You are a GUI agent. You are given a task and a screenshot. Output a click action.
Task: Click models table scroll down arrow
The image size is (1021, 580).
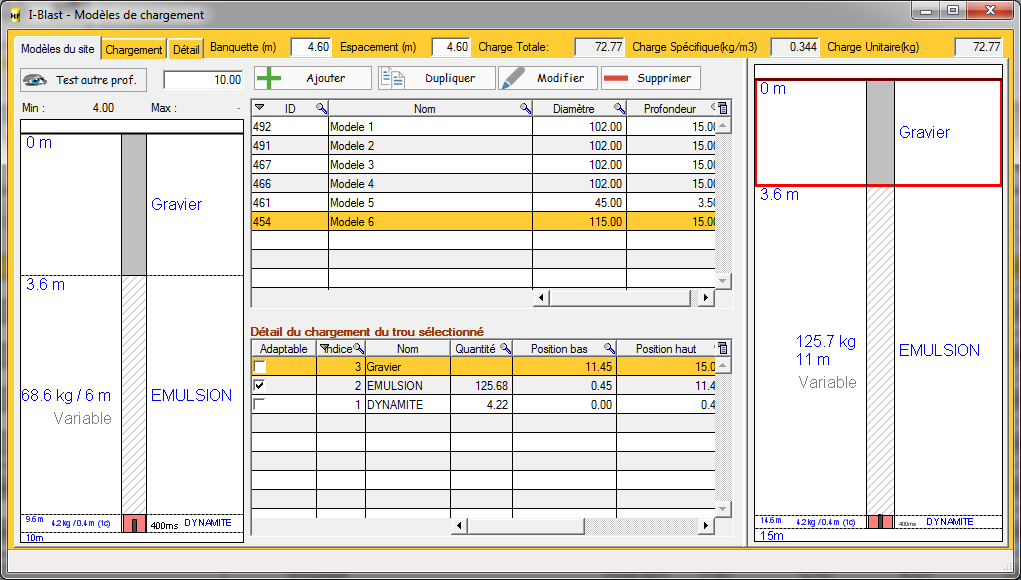coord(723,281)
